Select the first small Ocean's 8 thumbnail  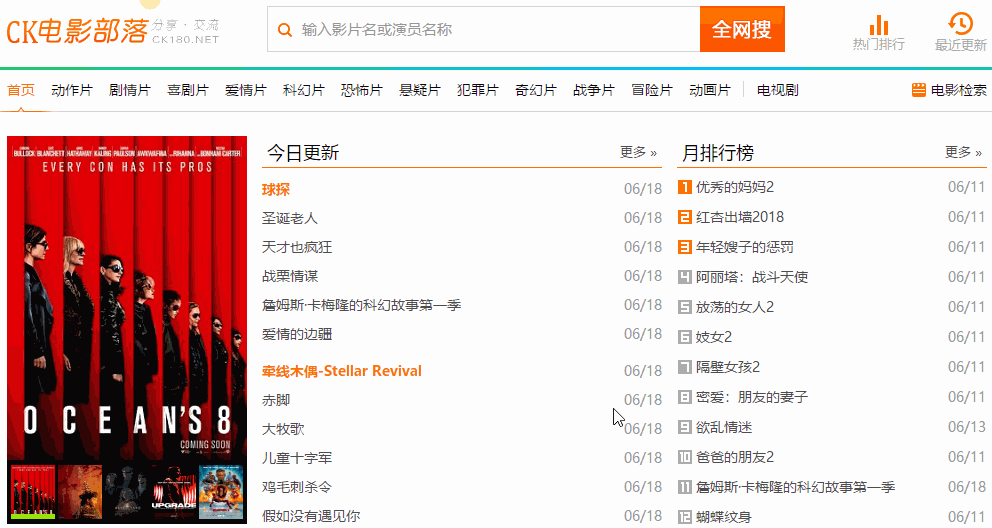33,492
